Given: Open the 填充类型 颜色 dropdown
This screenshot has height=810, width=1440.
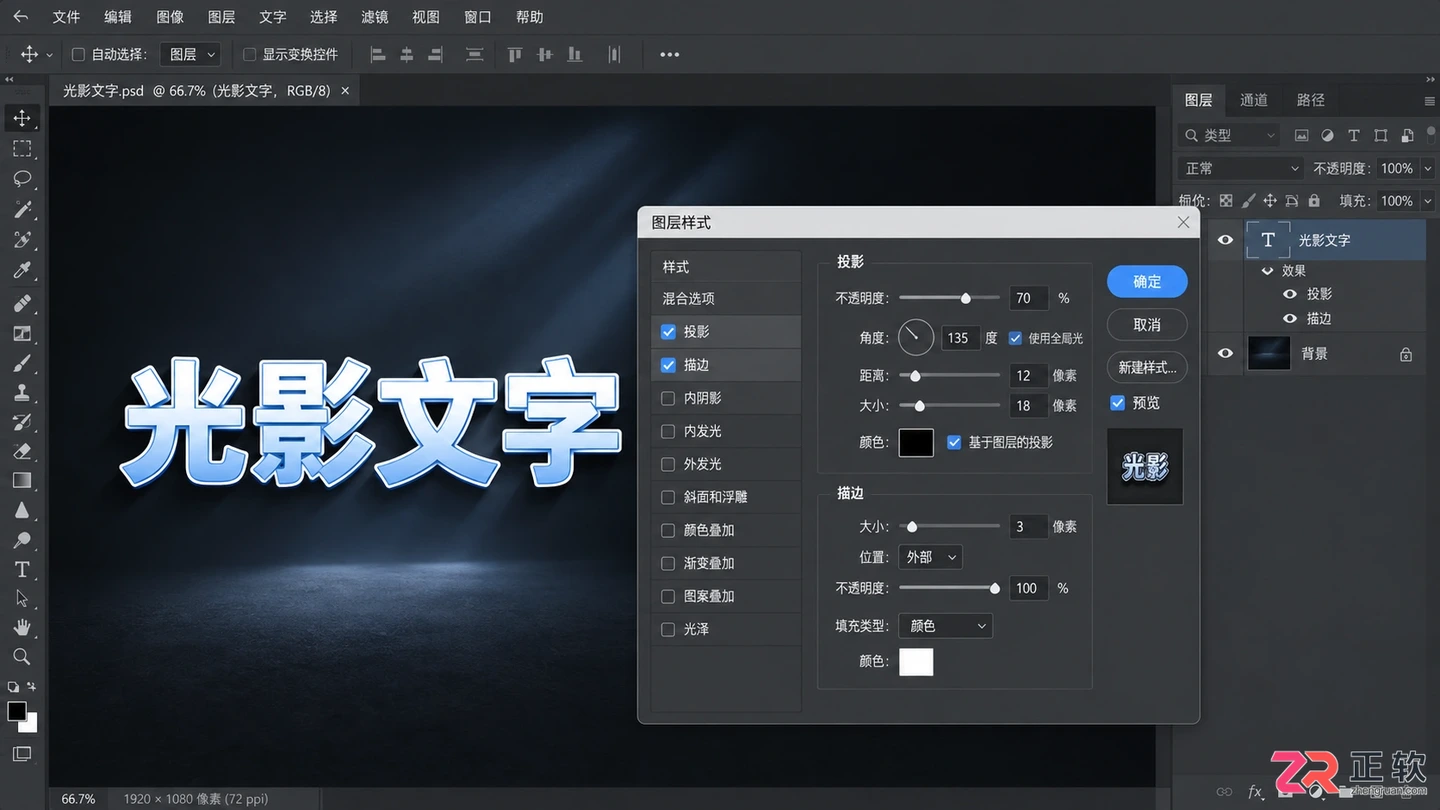Looking at the screenshot, I should (945, 626).
